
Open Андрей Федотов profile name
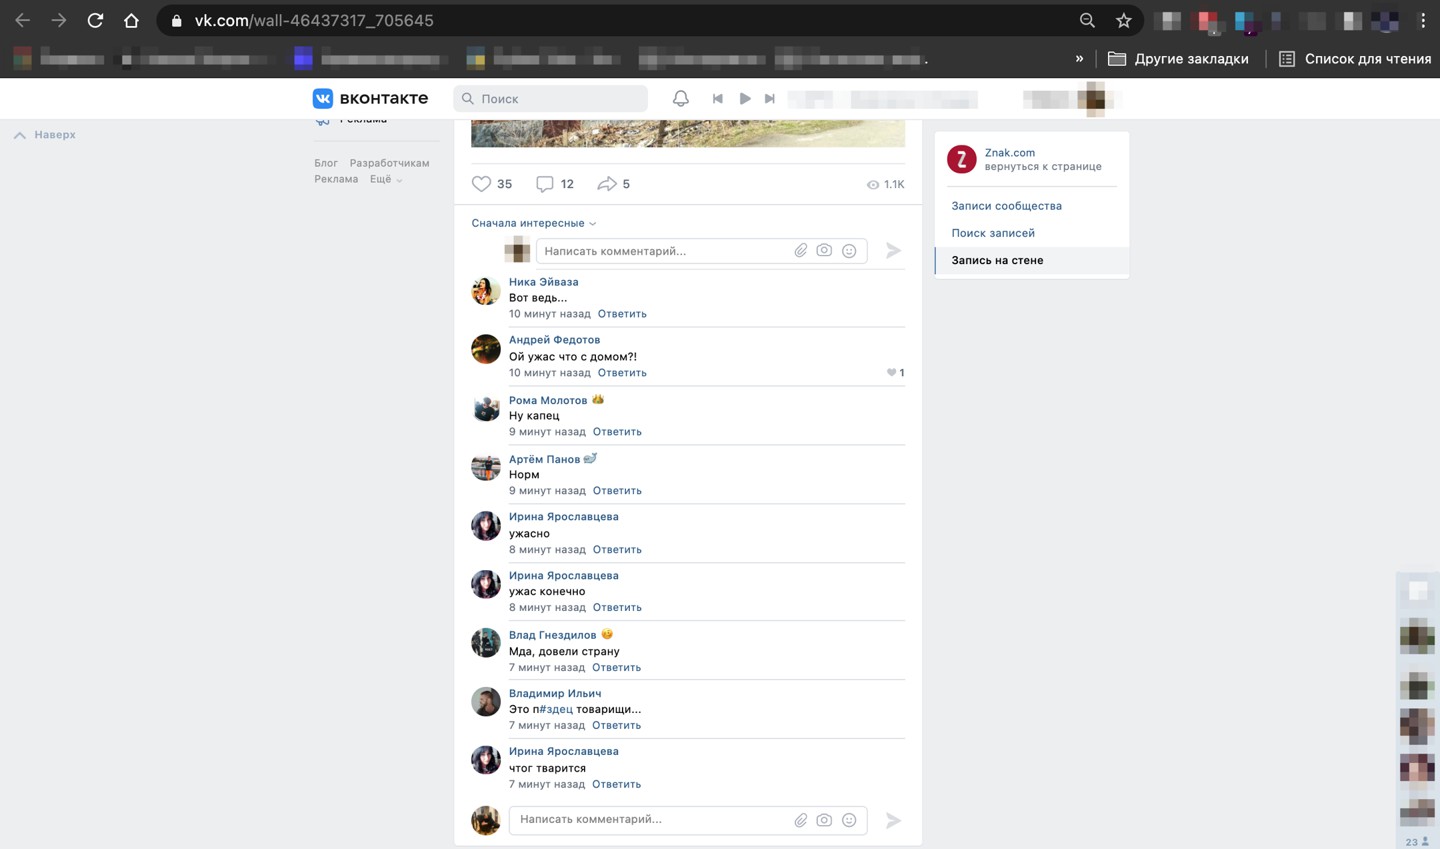coord(554,340)
